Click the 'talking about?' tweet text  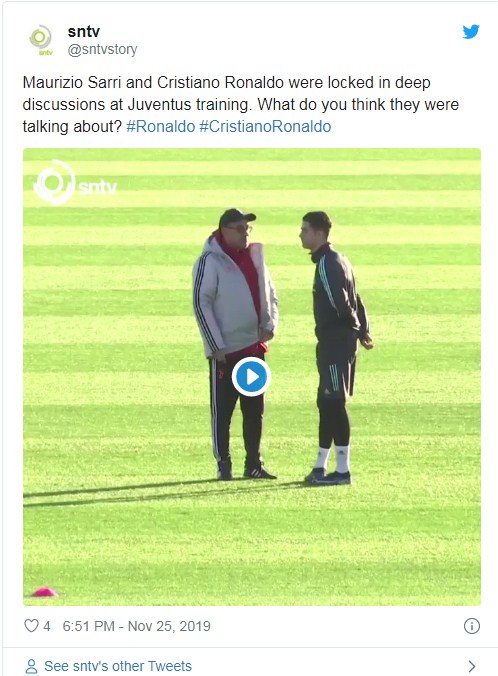coord(72,127)
